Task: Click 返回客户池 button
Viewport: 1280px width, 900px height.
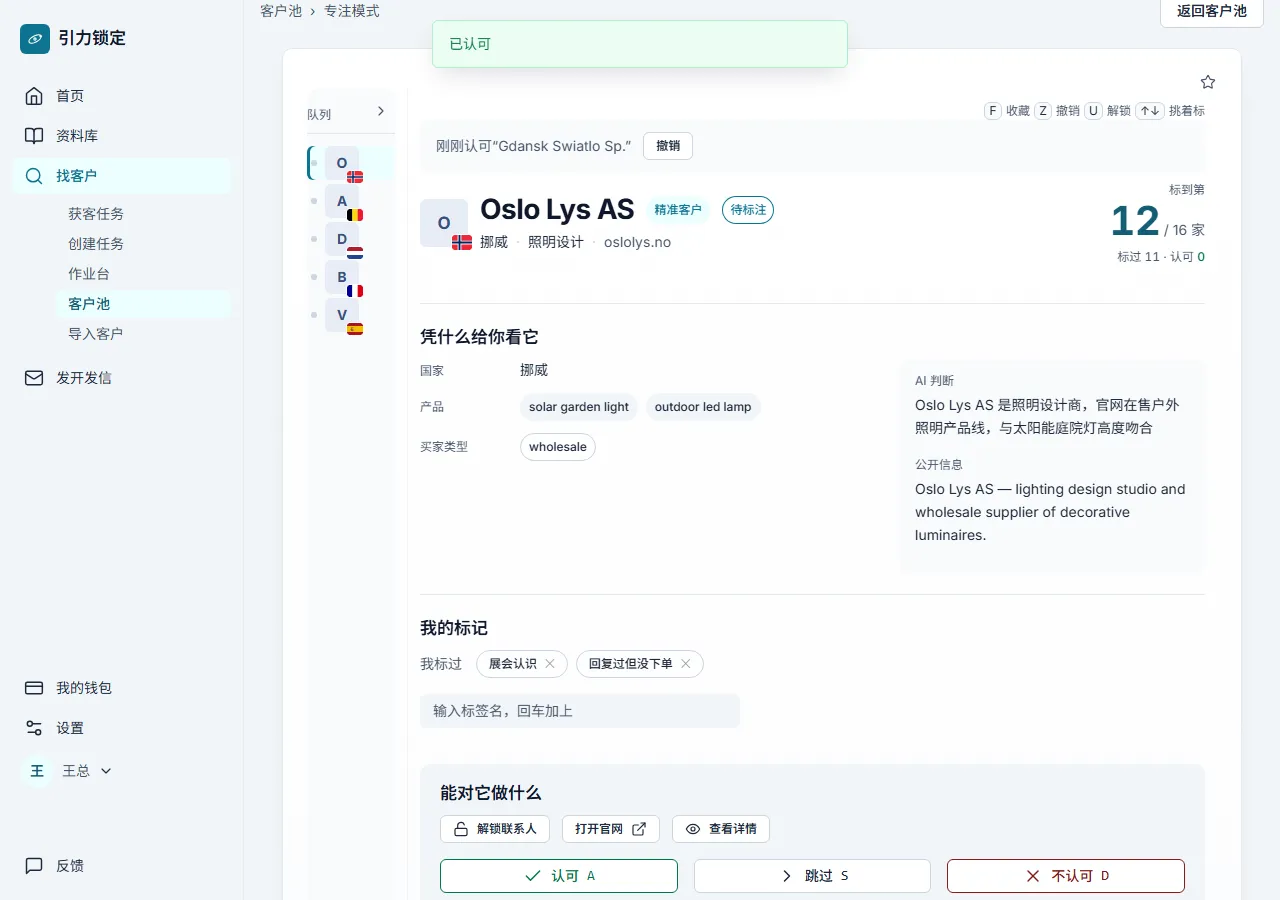Action: pyautogui.click(x=1212, y=11)
